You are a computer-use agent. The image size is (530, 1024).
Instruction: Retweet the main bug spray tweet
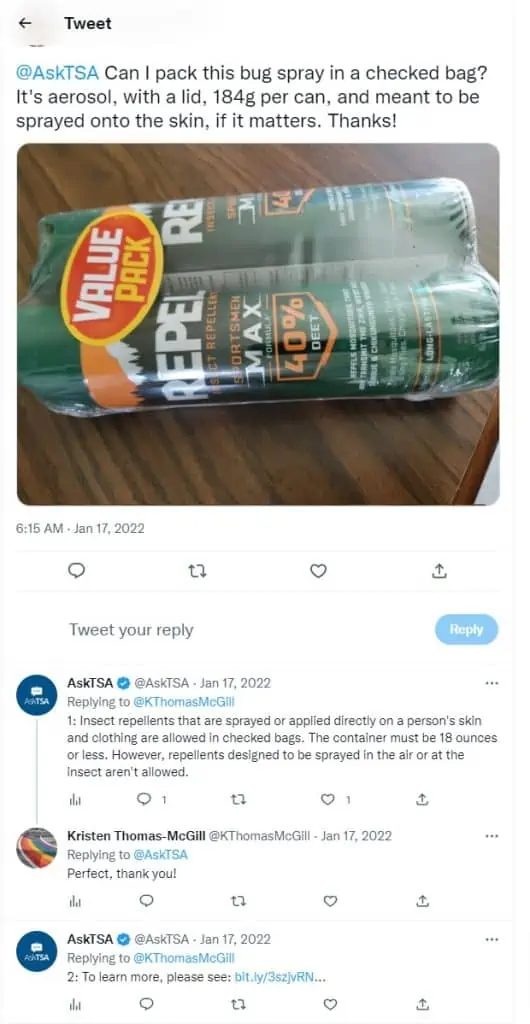195,571
